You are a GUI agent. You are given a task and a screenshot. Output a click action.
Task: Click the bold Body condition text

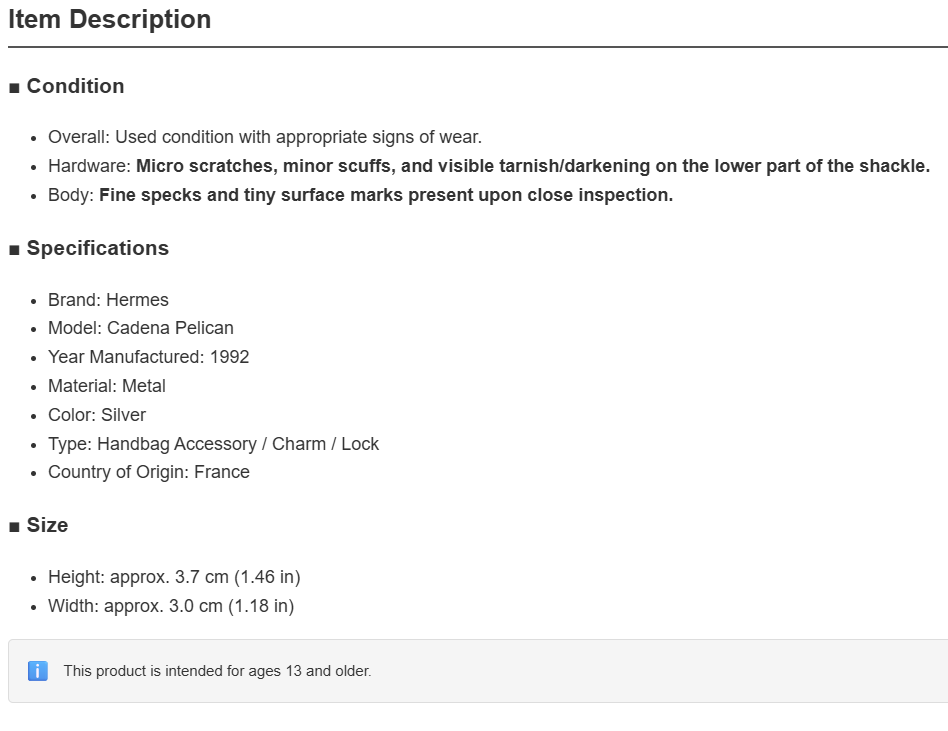386,195
